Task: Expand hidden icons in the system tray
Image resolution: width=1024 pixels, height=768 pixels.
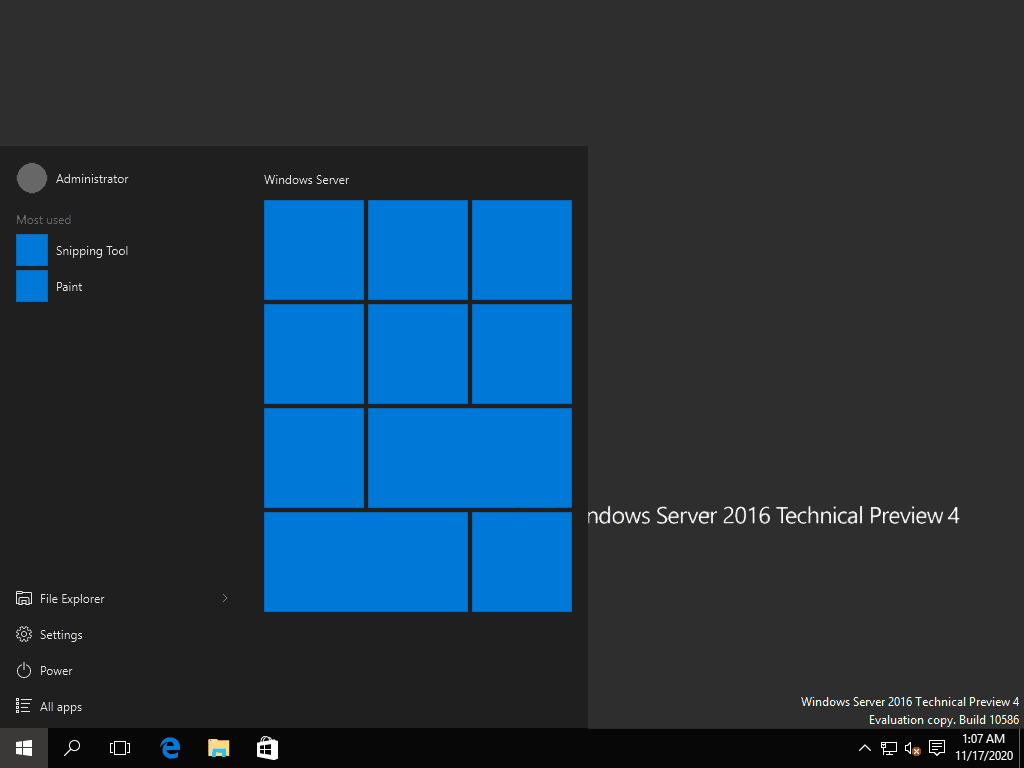Action: (864, 747)
